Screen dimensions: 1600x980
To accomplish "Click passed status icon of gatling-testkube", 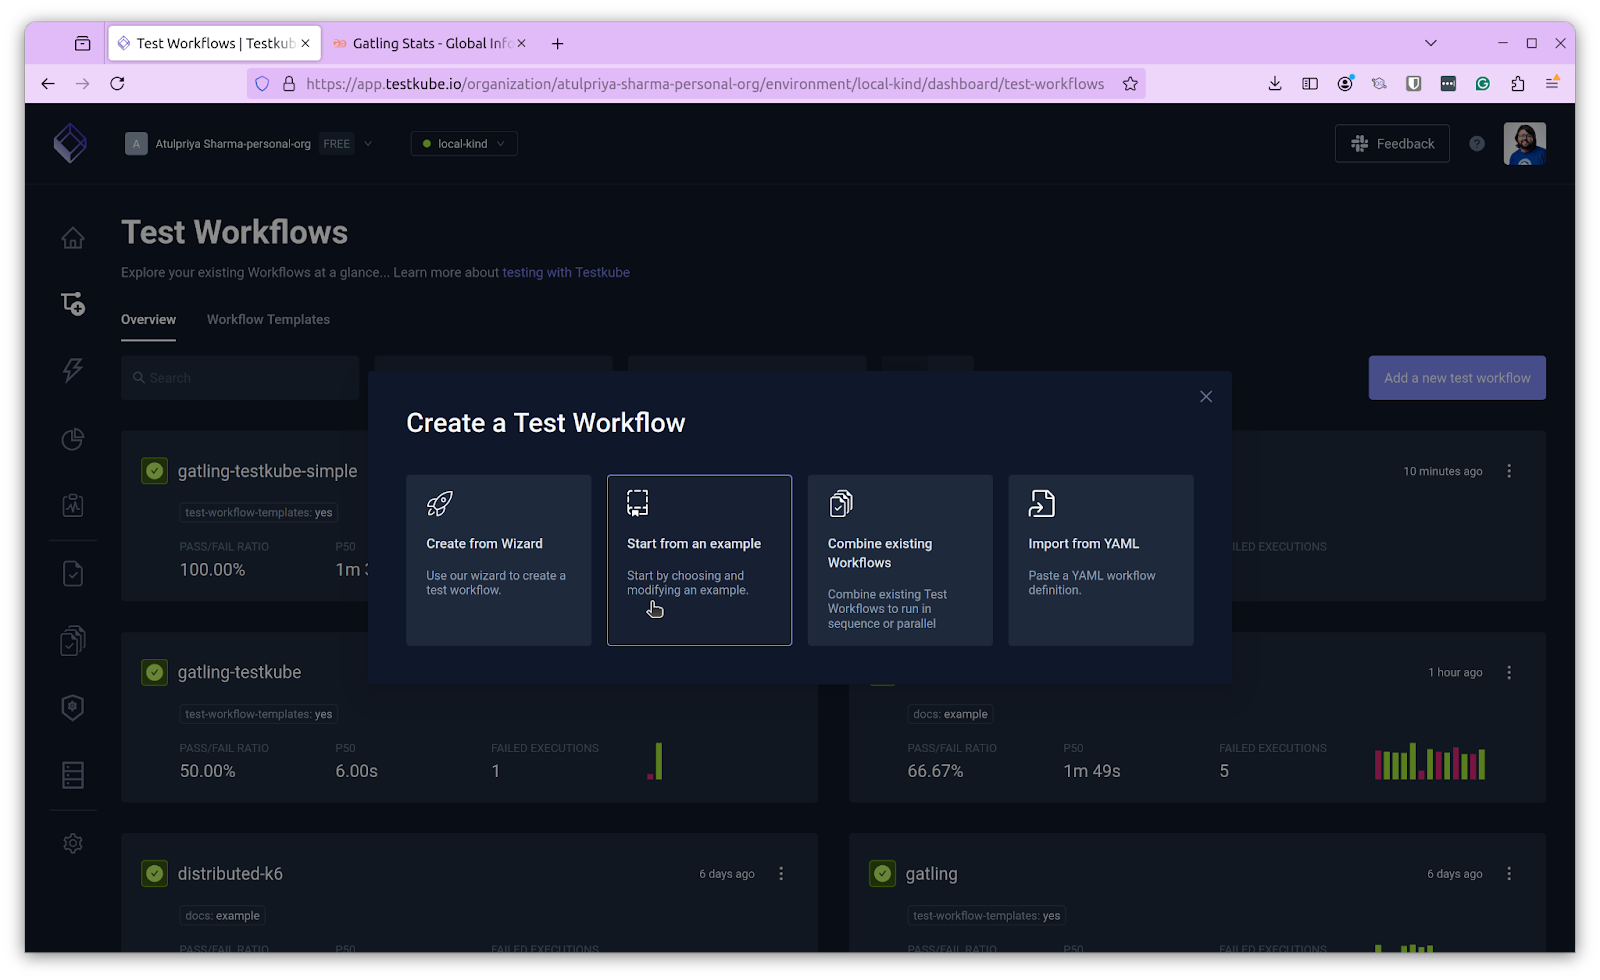I will point(155,672).
